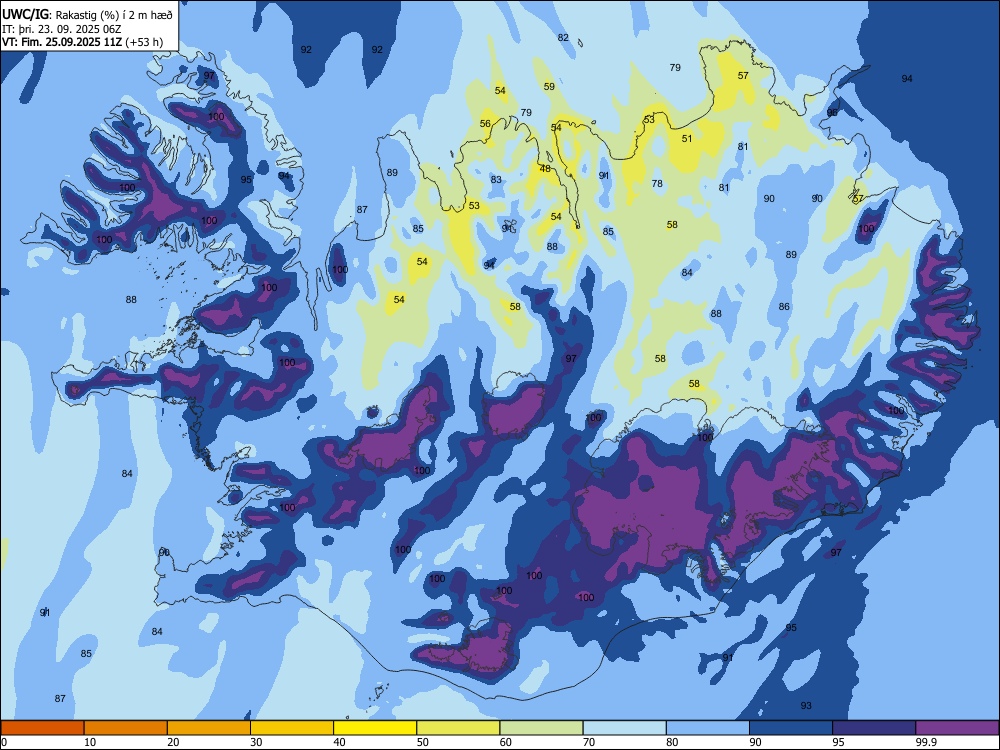Click the '70' legend tick label
The width and height of the screenshot is (1000, 750).
(x=589, y=742)
